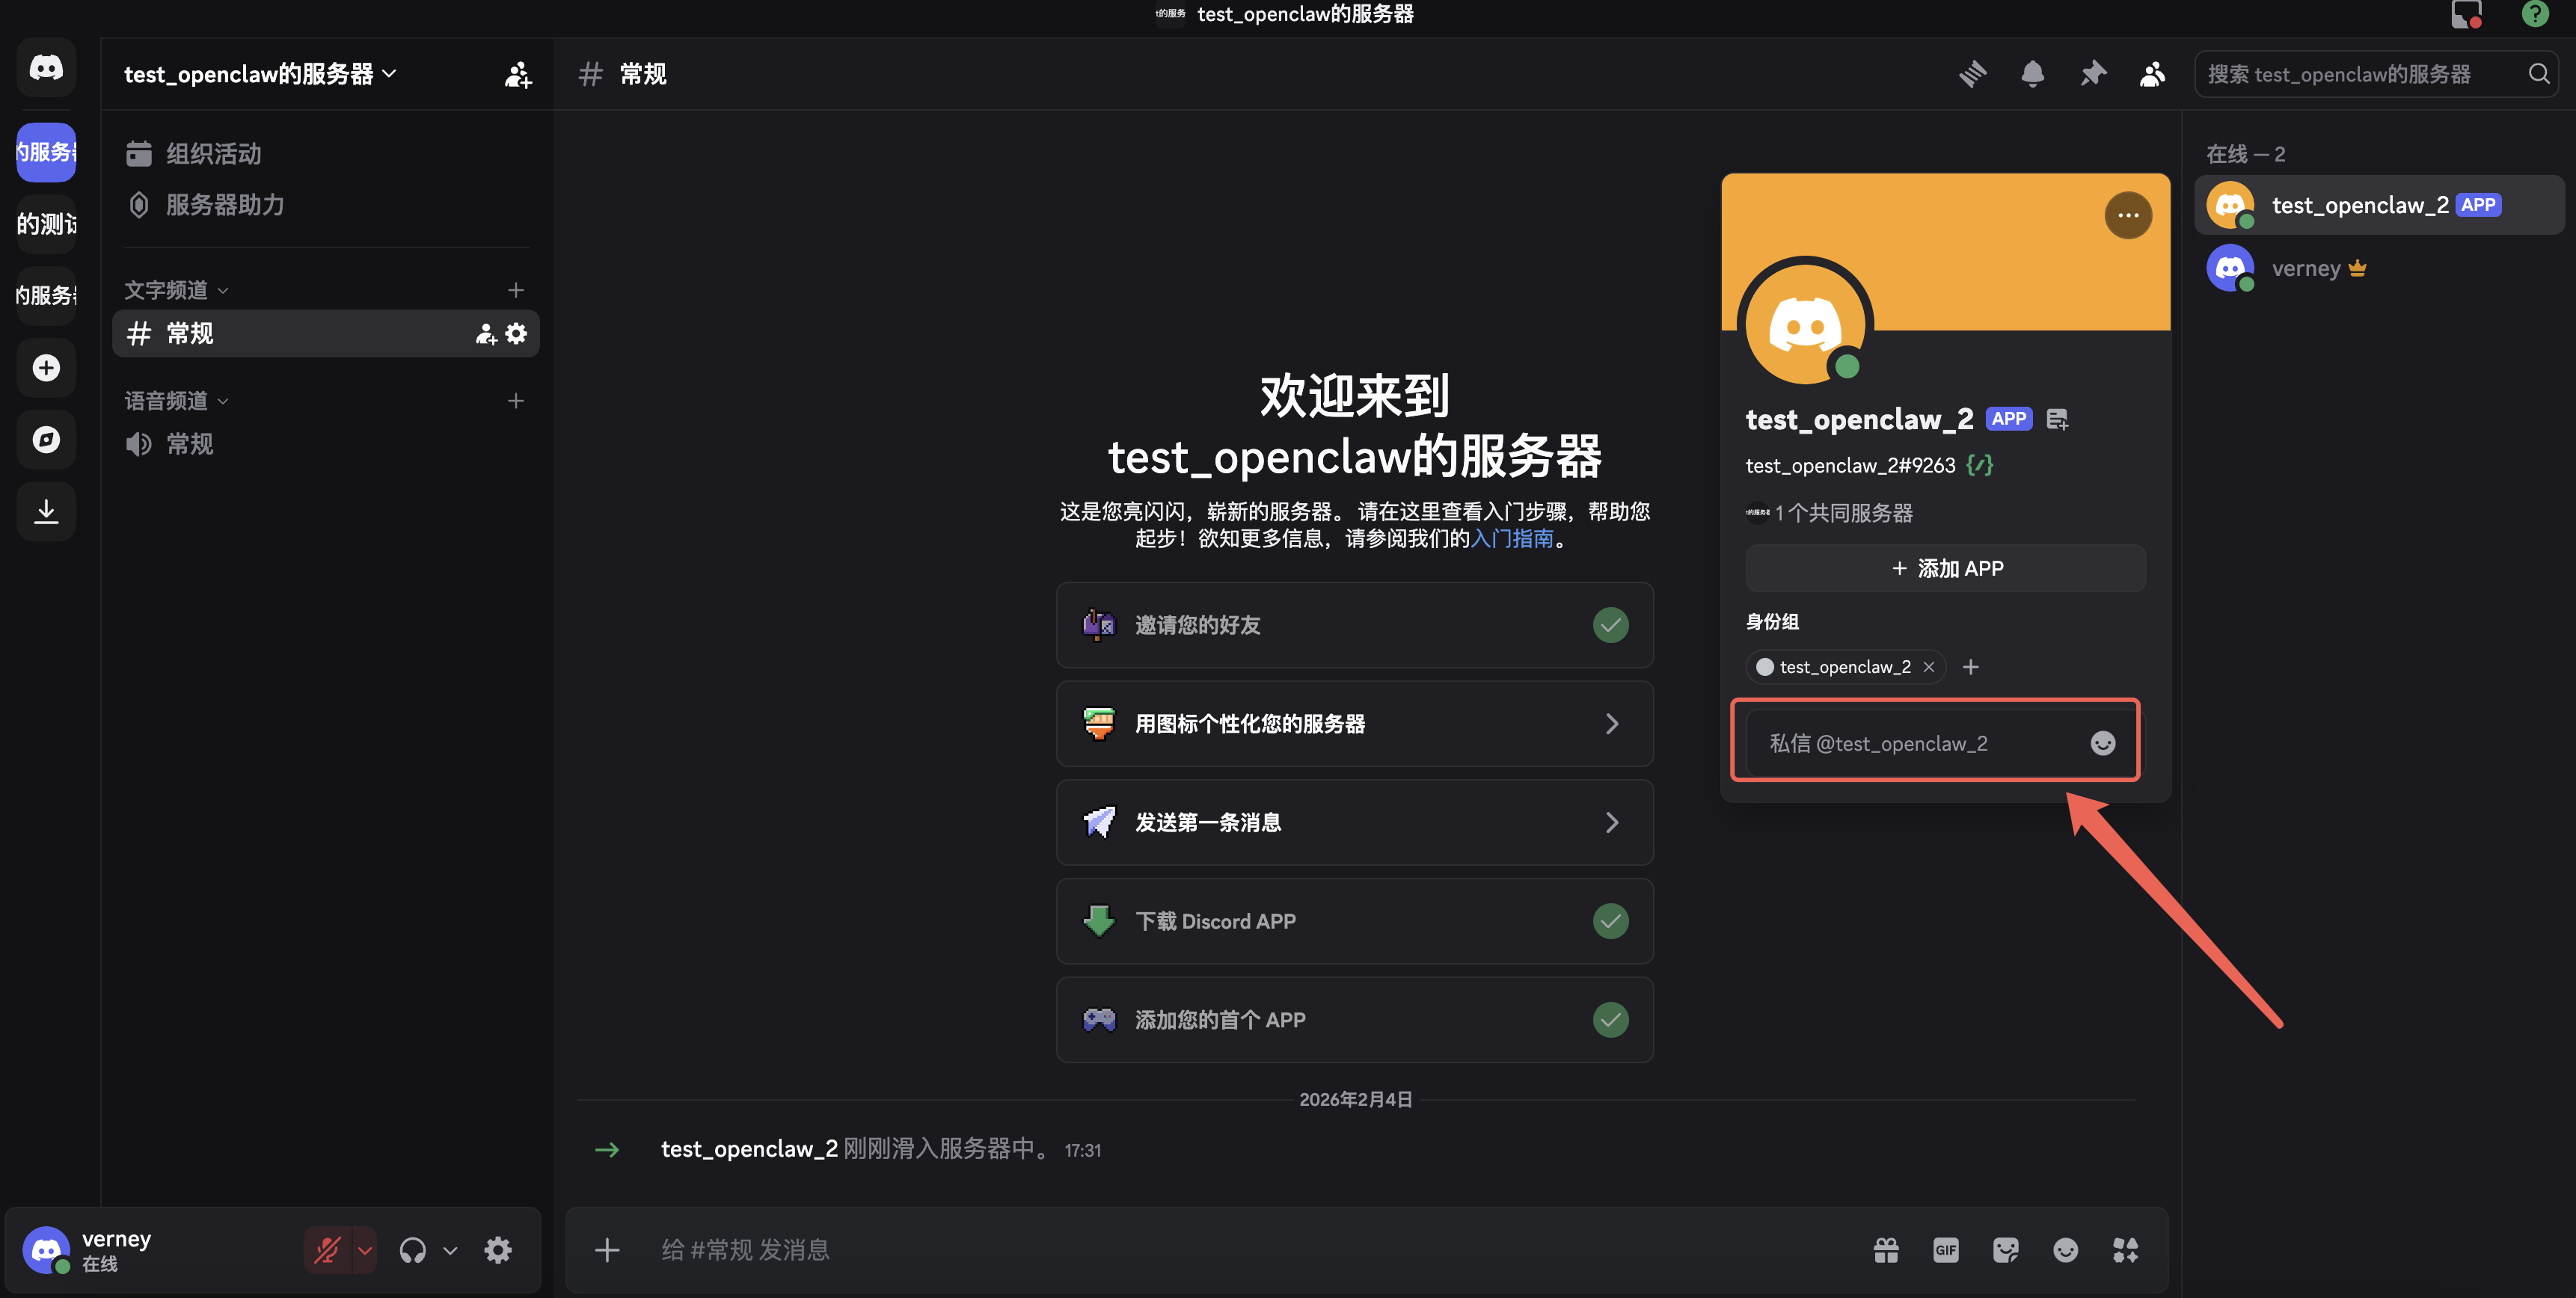Open the 组织活动 events item
The width and height of the screenshot is (2576, 1298).
point(212,154)
